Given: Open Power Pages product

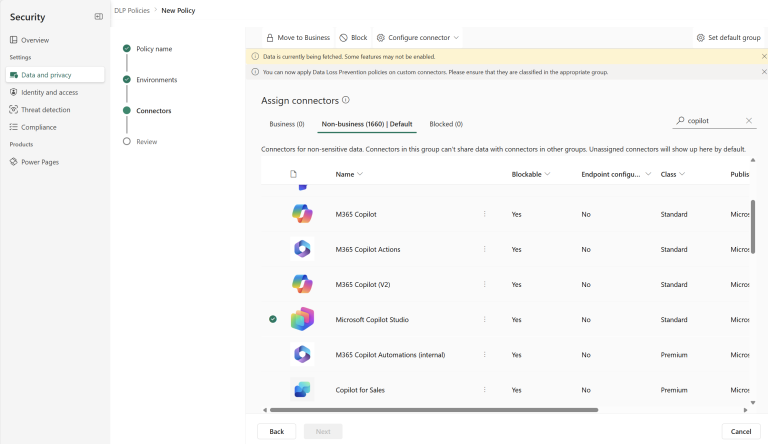Looking at the screenshot, I should coord(40,162).
